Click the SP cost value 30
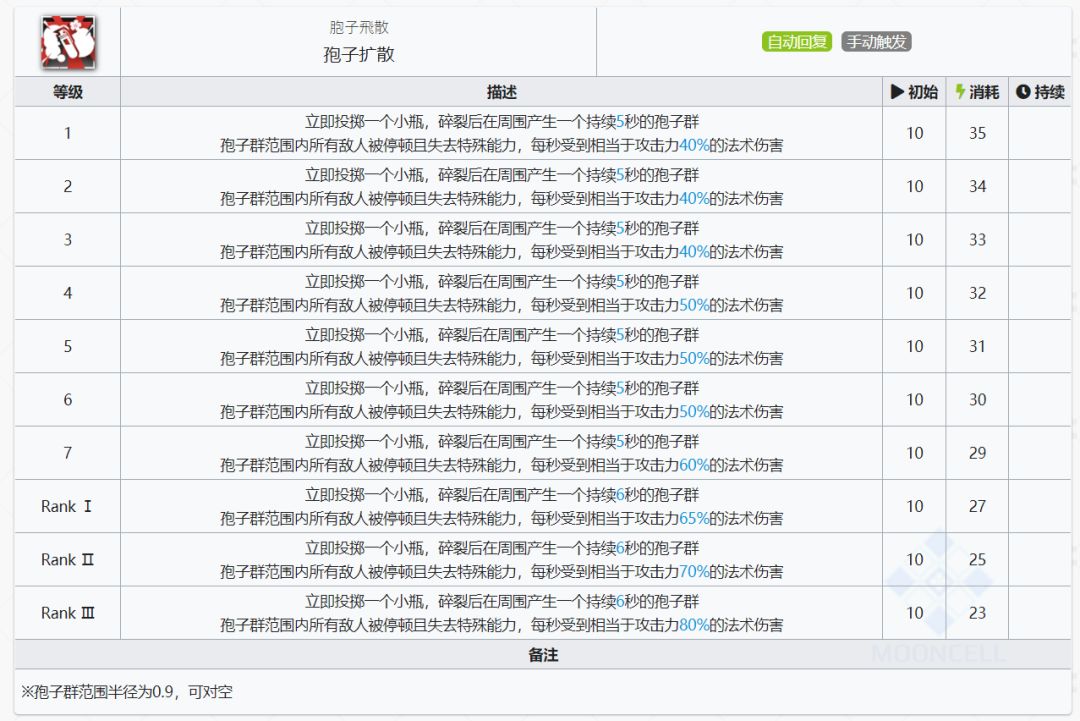This screenshot has height=721, width=1080. point(977,399)
